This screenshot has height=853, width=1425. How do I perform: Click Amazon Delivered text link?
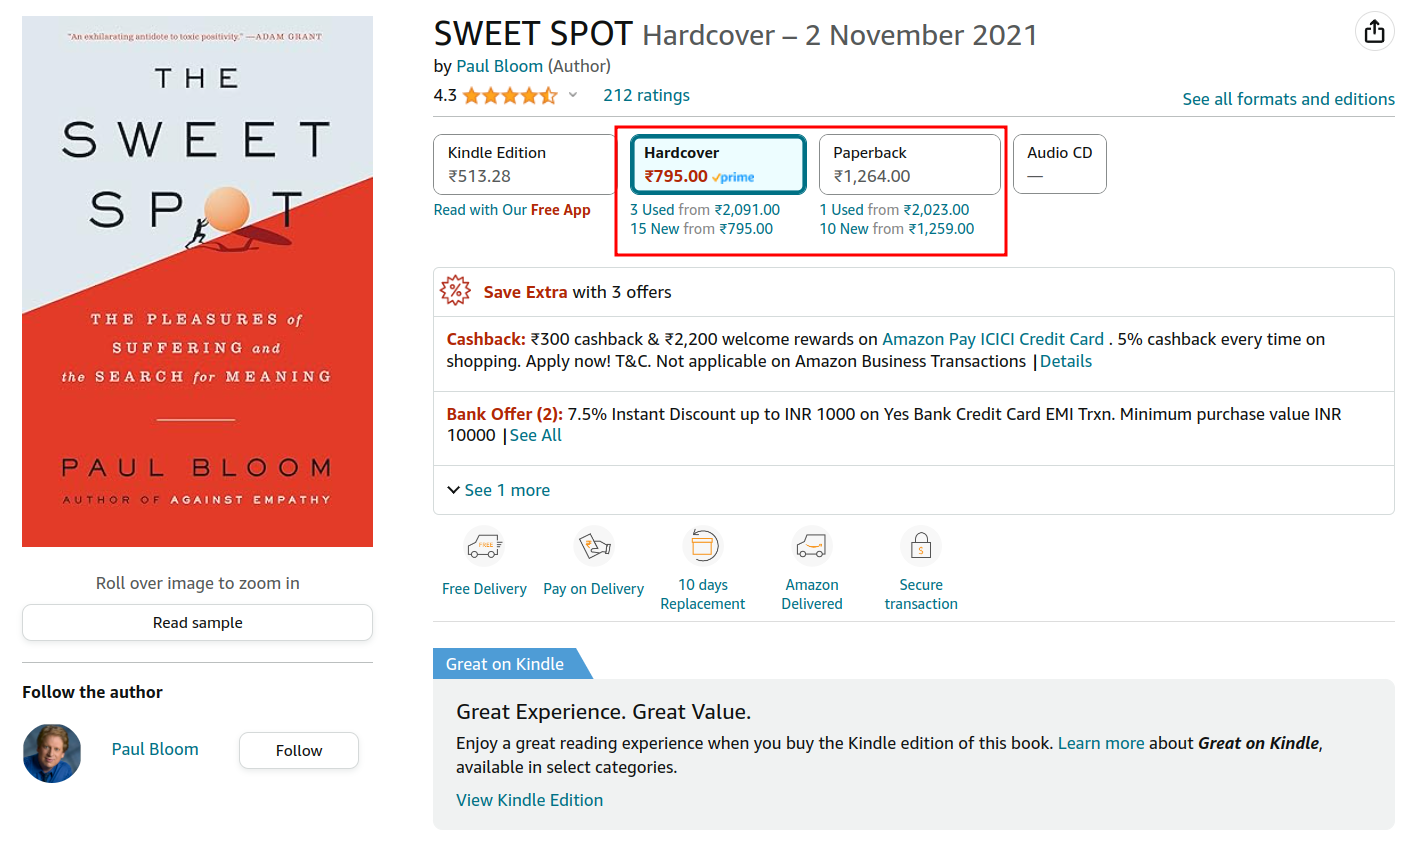coord(811,594)
